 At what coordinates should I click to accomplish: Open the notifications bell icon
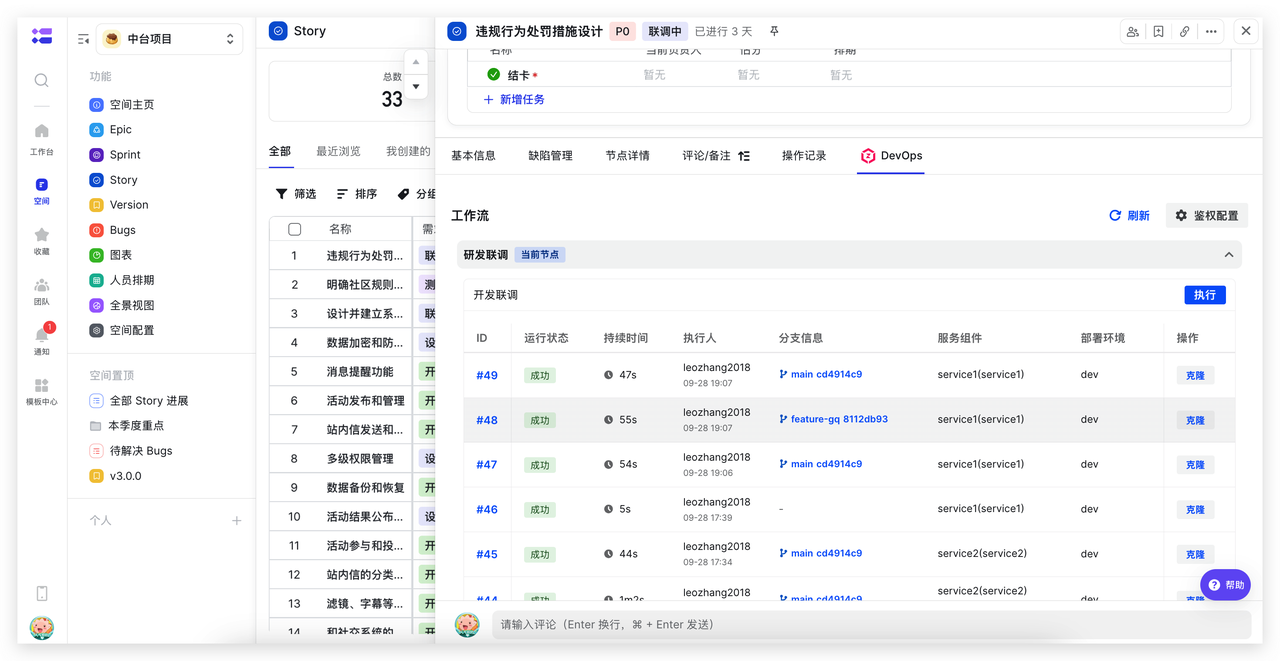click(41, 335)
